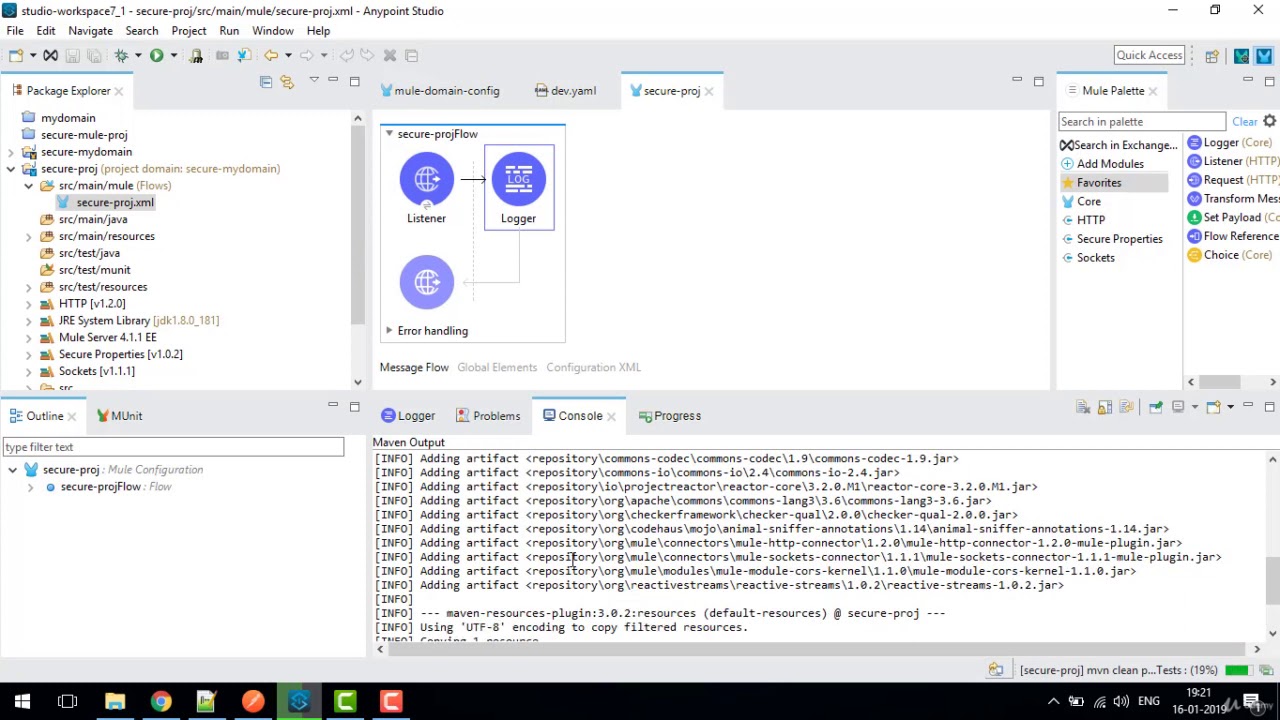Viewport: 1280px width, 720px height.
Task: Select Transform Message in Mule Palette
Action: point(1233,199)
